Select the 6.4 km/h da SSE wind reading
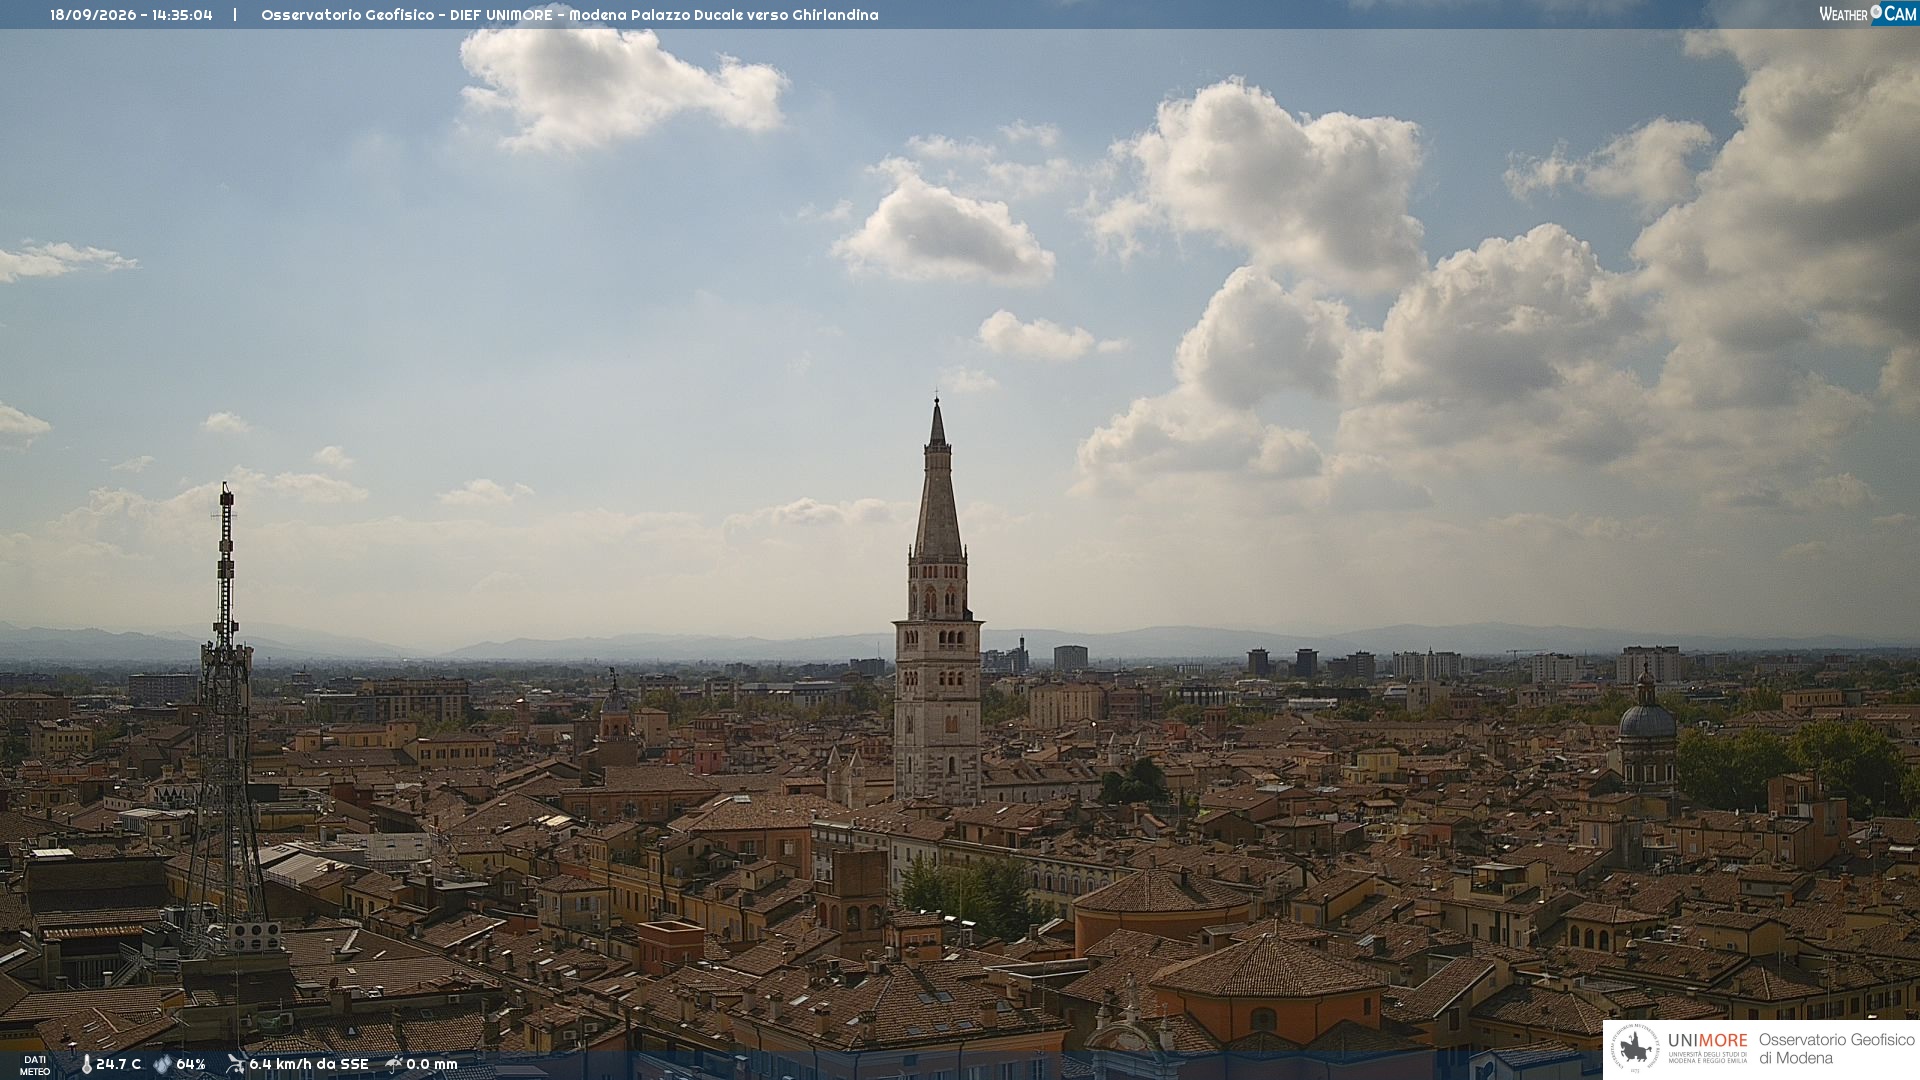Image resolution: width=1920 pixels, height=1080 pixels. (x=309, y=1064)
